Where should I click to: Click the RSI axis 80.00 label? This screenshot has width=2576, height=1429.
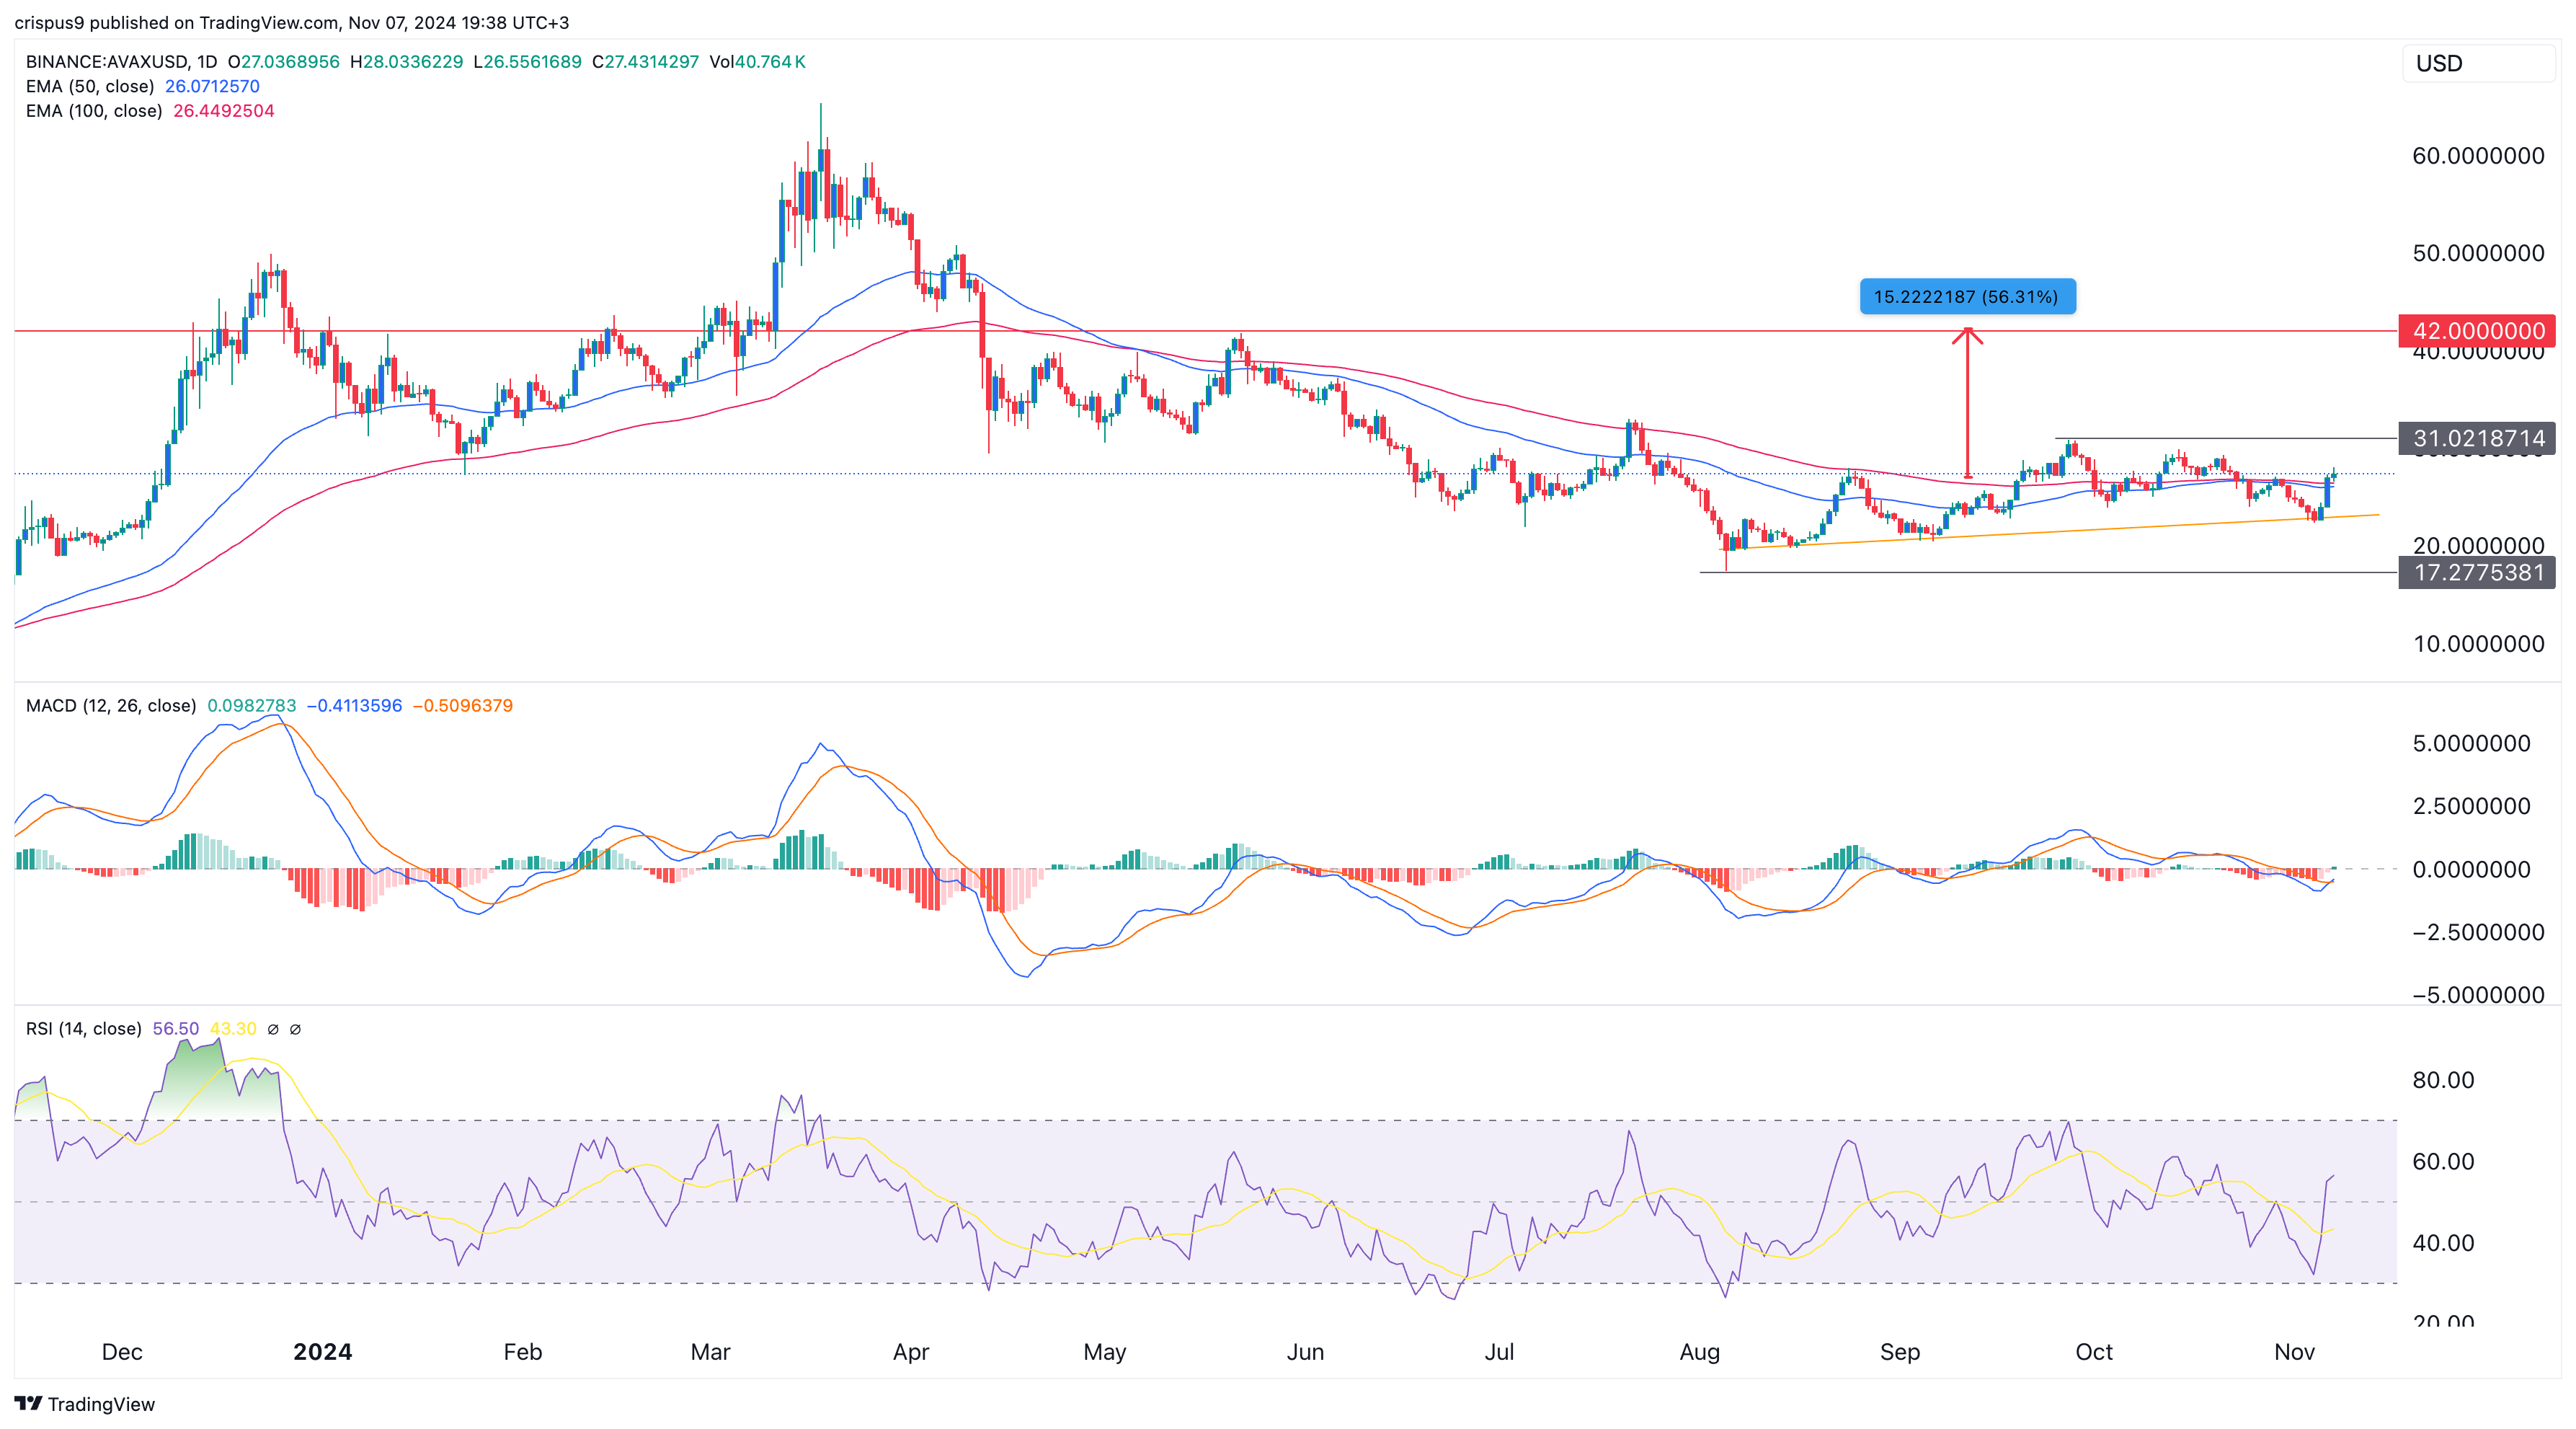tap(2443, 1080)
